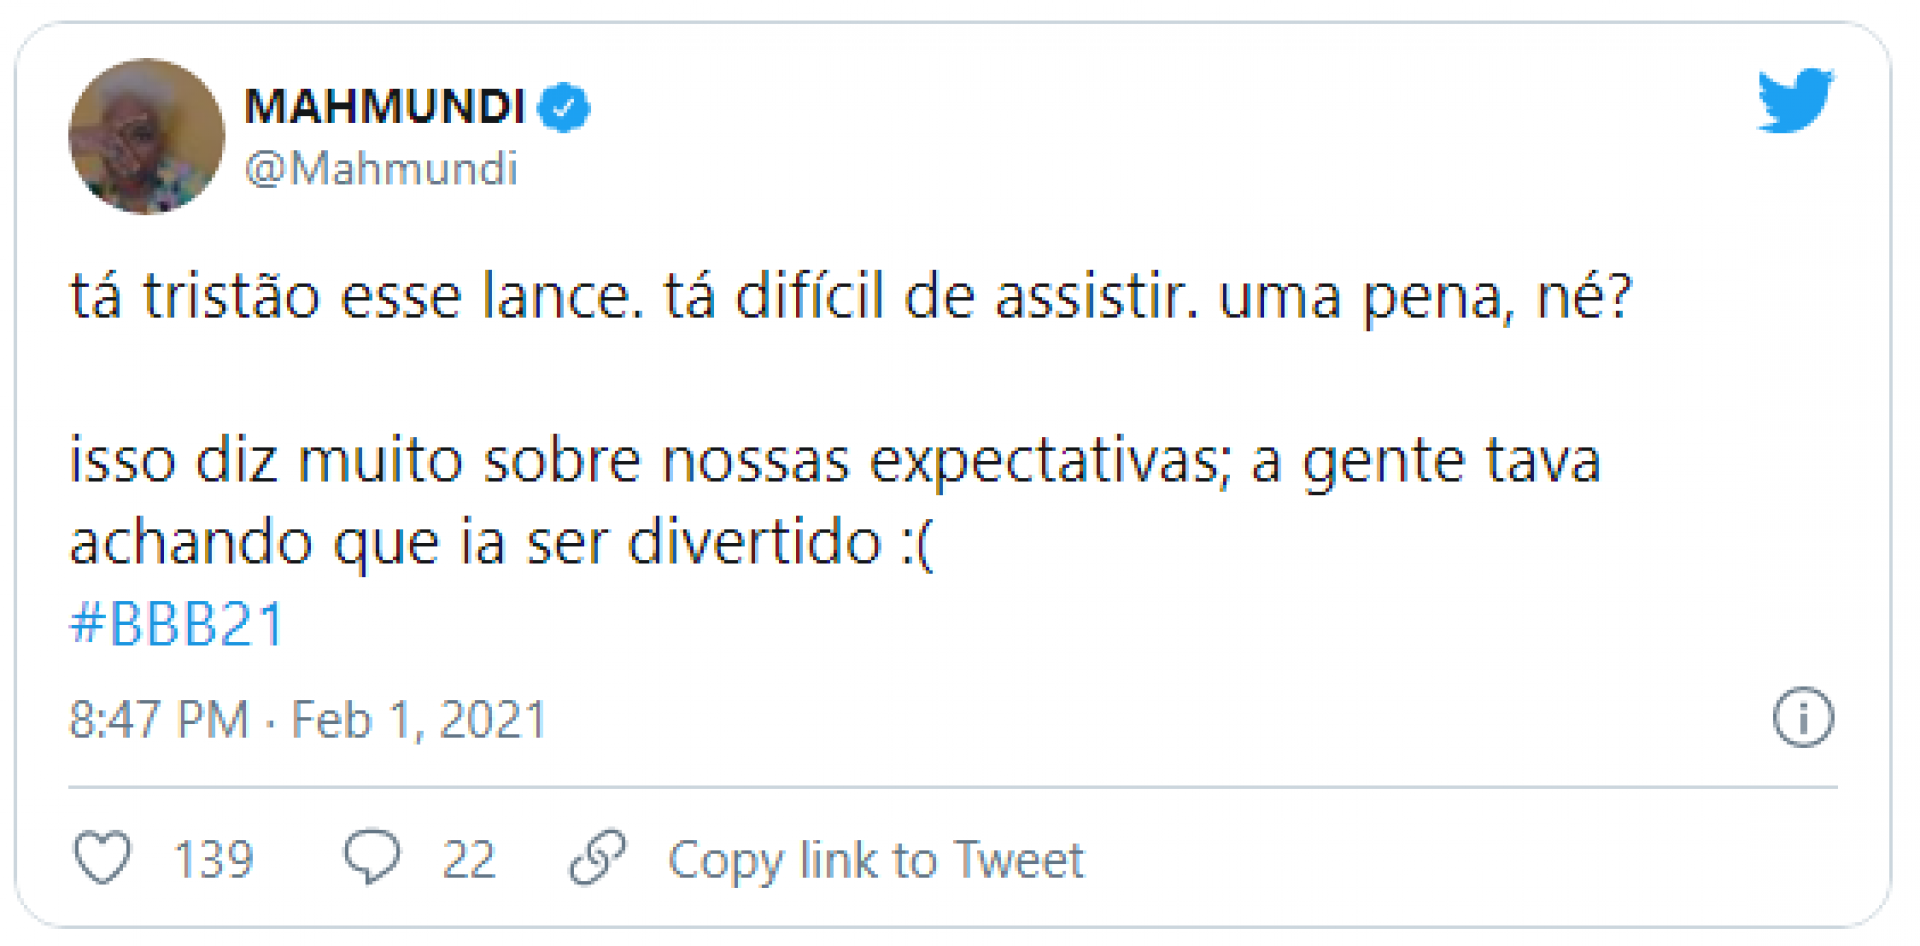Click the blue verified badge

click(564, 107)
